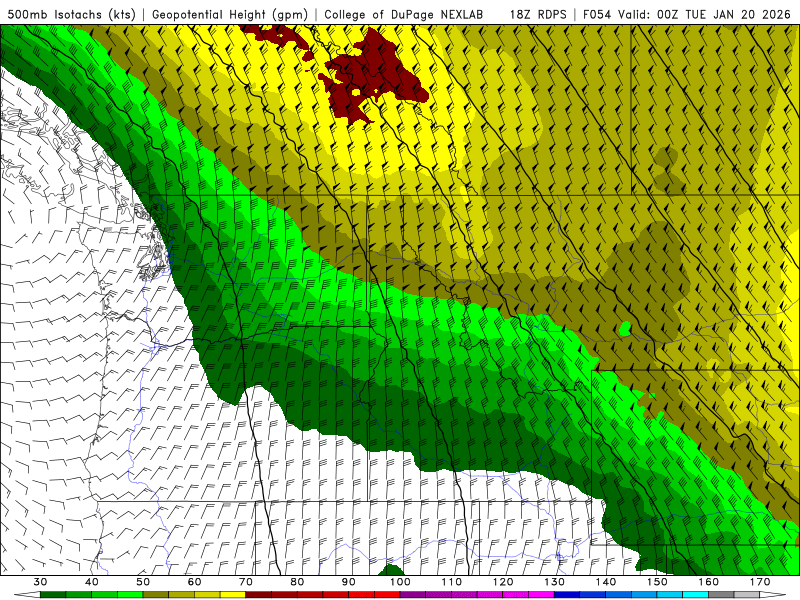Click the legend value "30"
This screenshot has height=600, width=800.
click(40, 582)
